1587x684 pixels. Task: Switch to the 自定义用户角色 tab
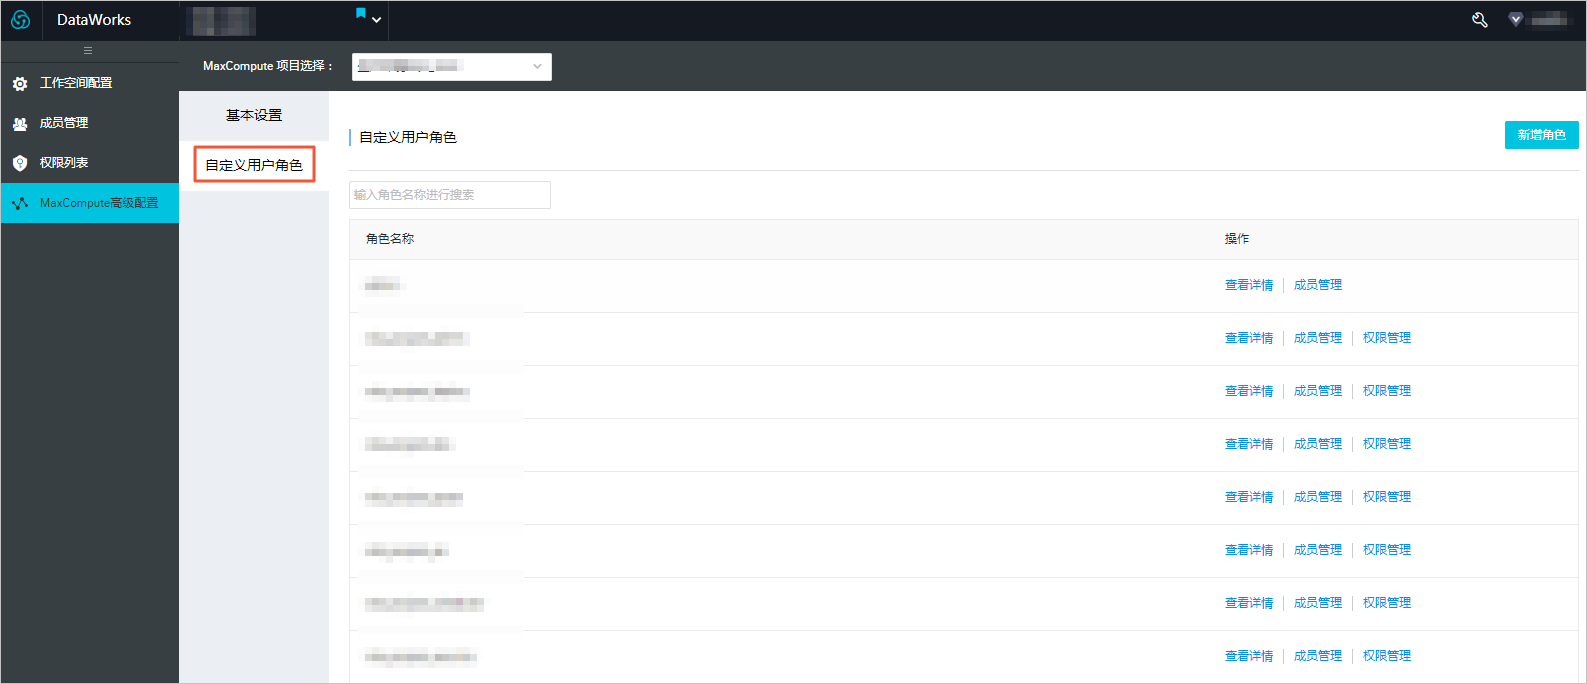[254, 165]
